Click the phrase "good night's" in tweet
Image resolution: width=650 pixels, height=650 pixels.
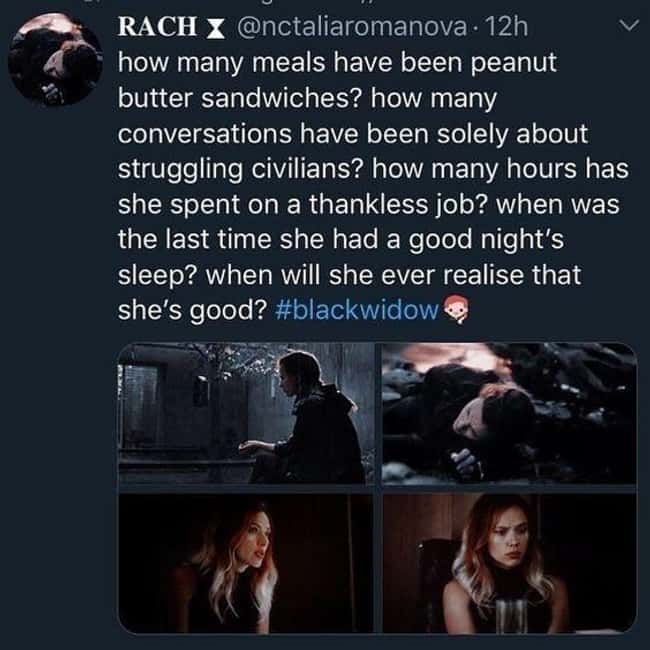pos(486,240)
